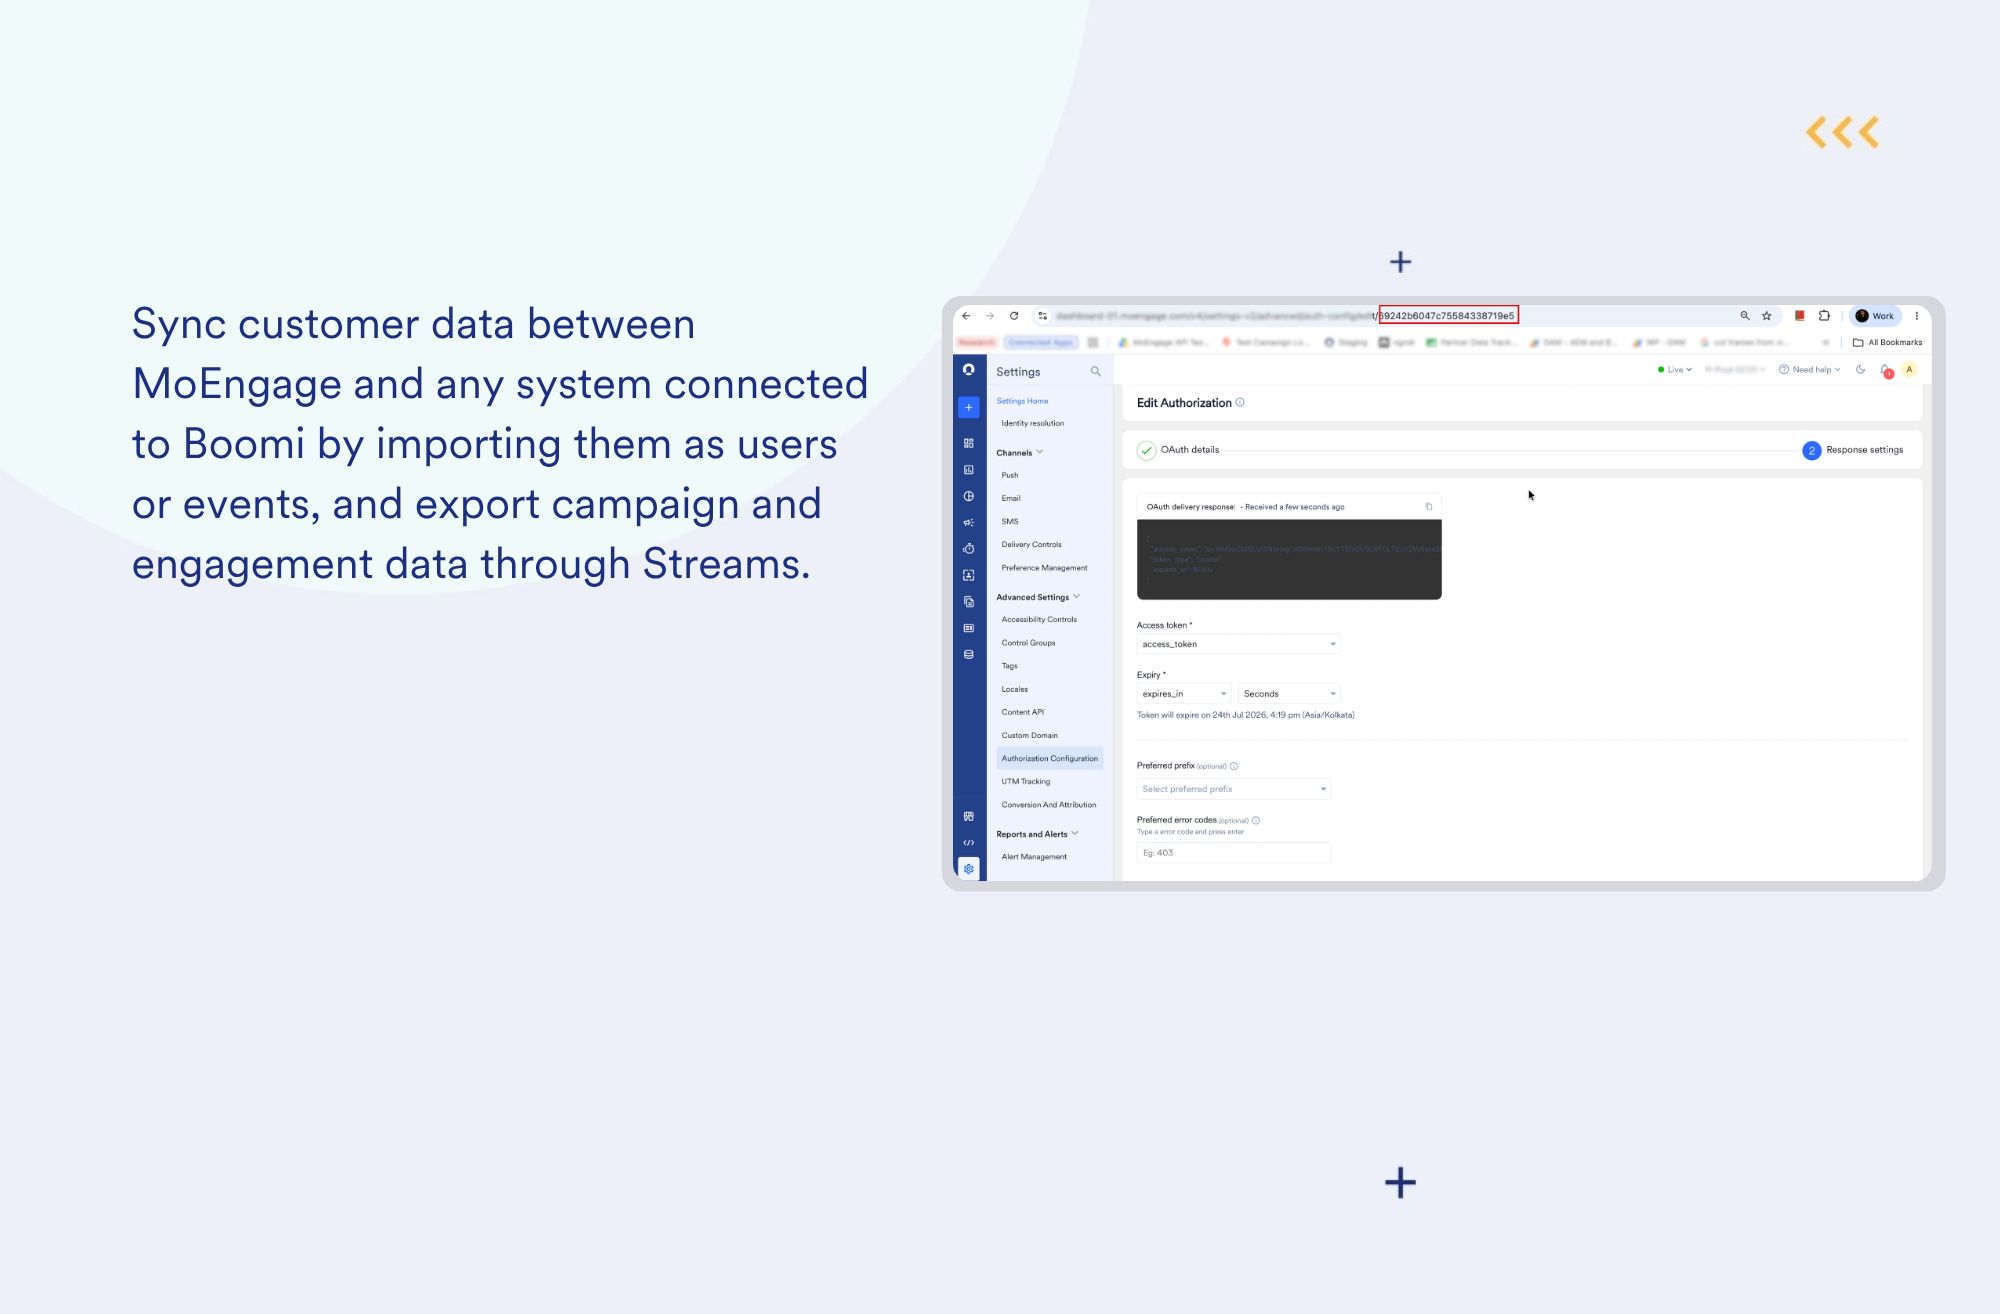Click info icon beside Preferred error codes
The width and height of the screenshot is (2000, 1314).
click(x=1256, y=820)
